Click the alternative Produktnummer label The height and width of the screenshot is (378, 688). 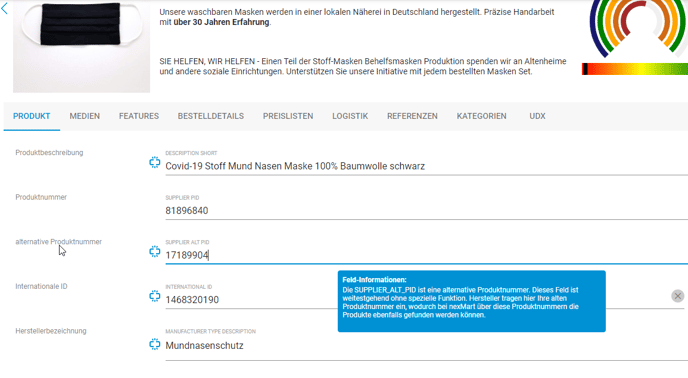pyautogui.click(x=58, y=242)
